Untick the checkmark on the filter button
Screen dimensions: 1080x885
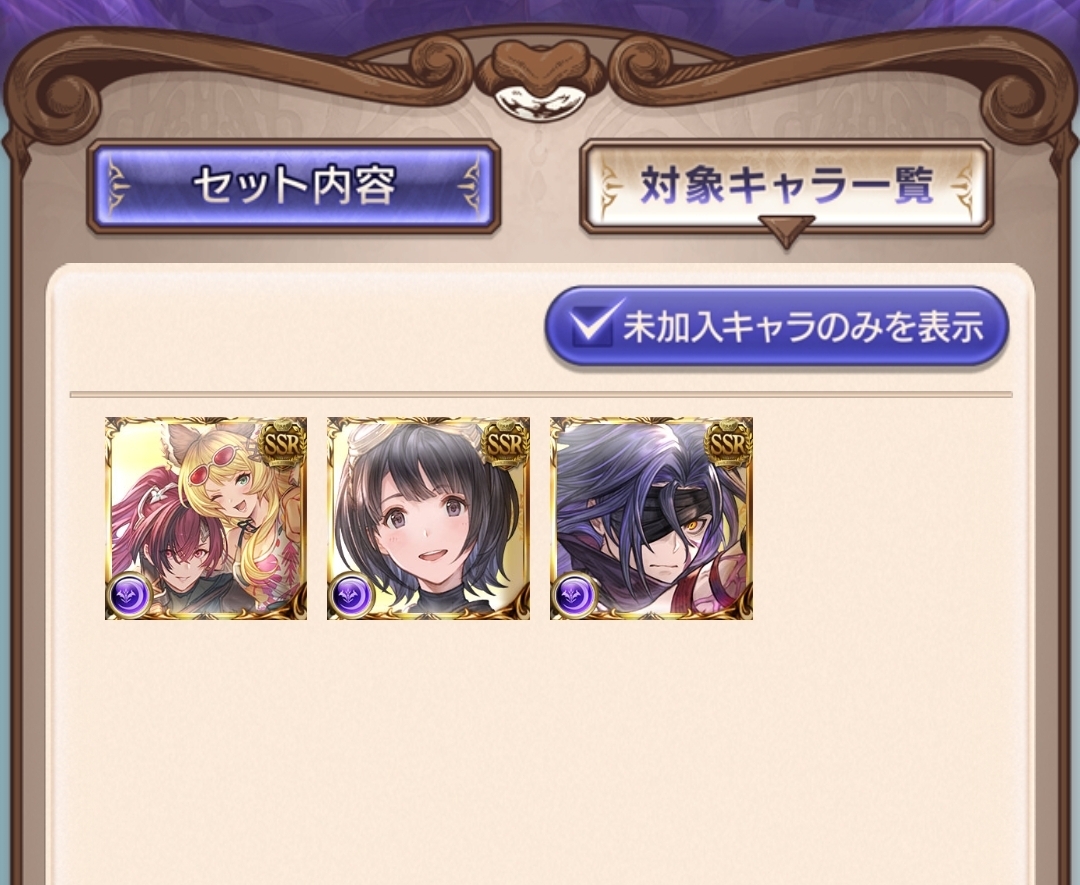(x=594, y=324)
